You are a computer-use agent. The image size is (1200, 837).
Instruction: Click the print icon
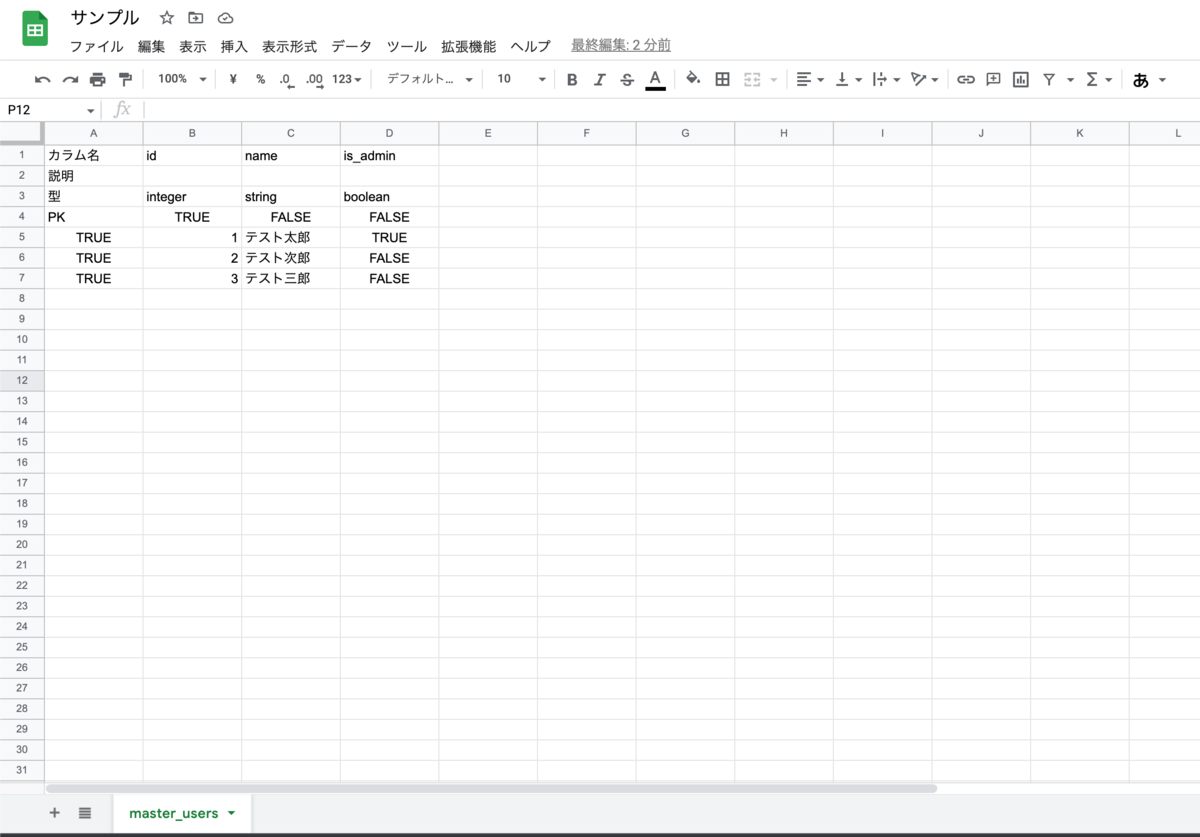click(97, 79)
